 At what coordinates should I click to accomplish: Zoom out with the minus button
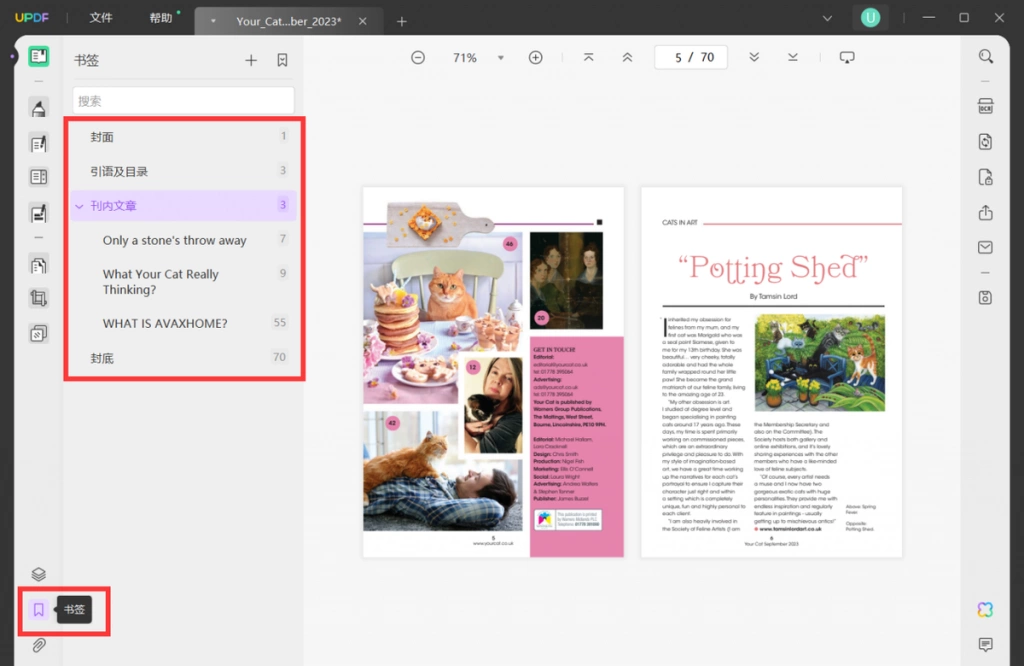point(418,57)
